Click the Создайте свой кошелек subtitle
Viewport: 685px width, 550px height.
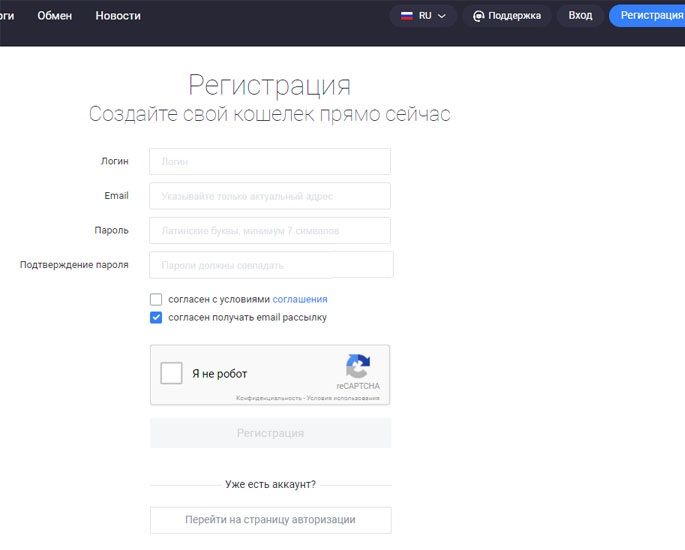(270, 114)
